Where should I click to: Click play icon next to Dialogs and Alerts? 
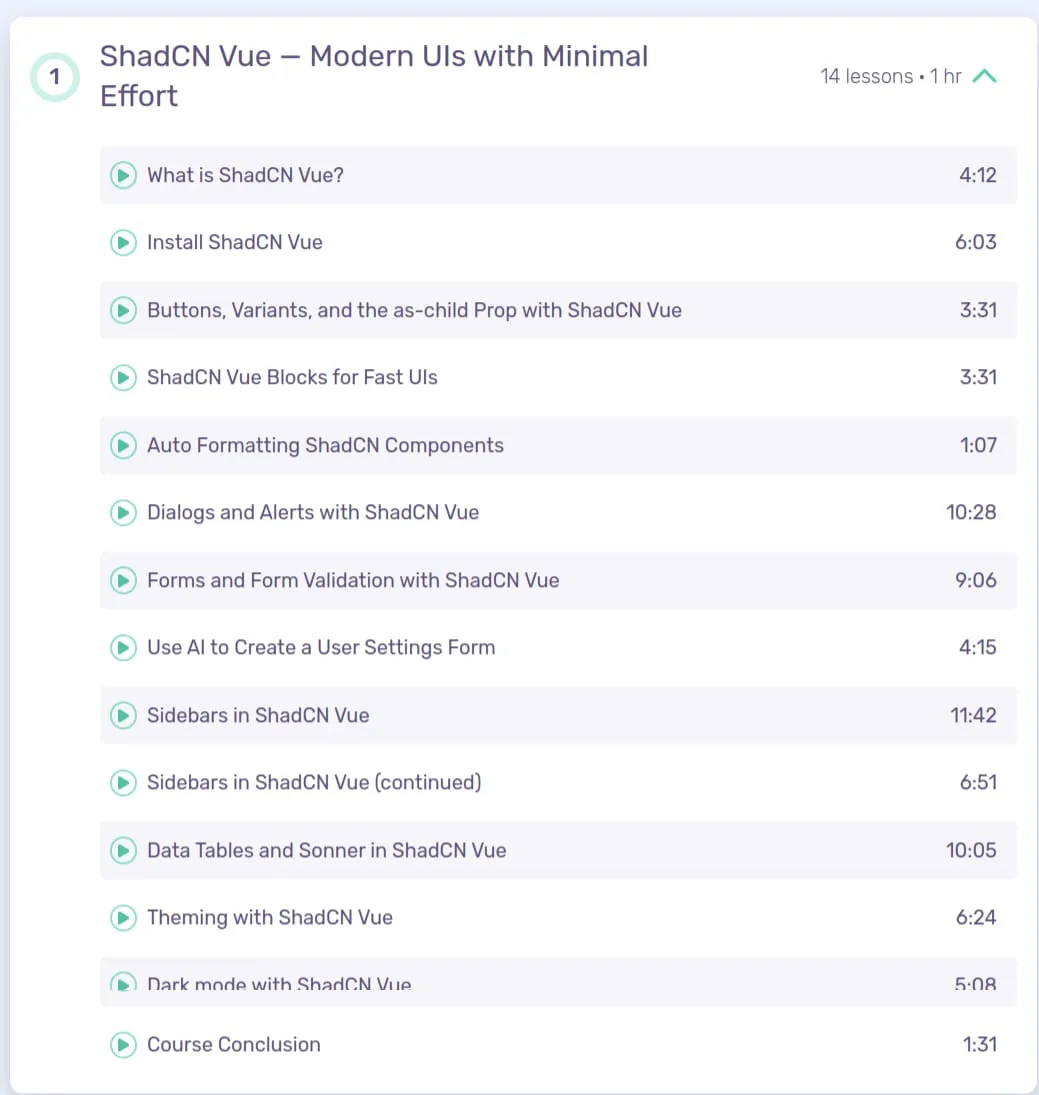pyautogui.click(x=124, y=513)
